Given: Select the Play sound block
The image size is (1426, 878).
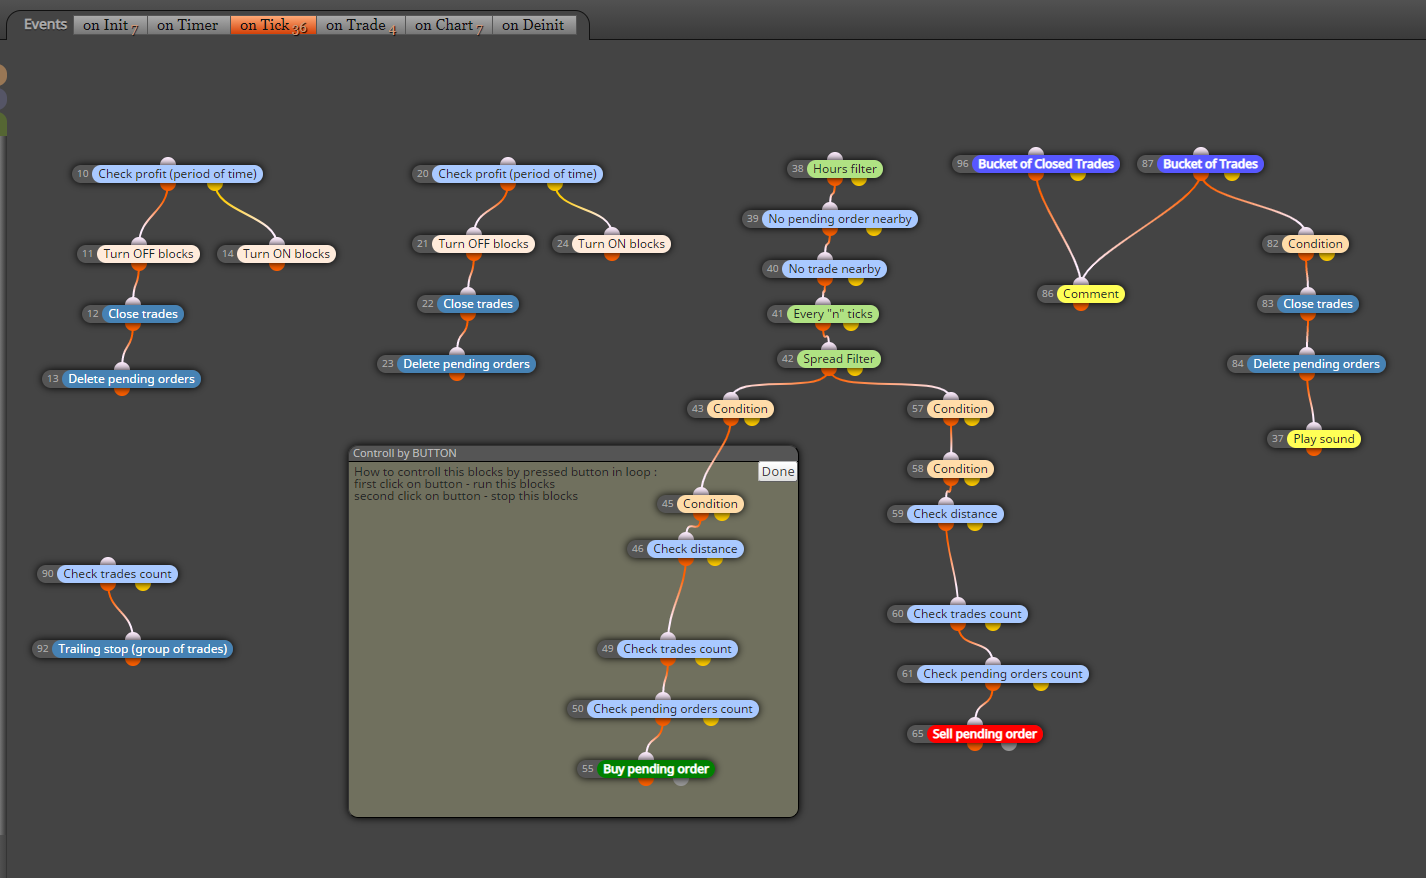Looking at the screenshot, I should (1323, 439).
